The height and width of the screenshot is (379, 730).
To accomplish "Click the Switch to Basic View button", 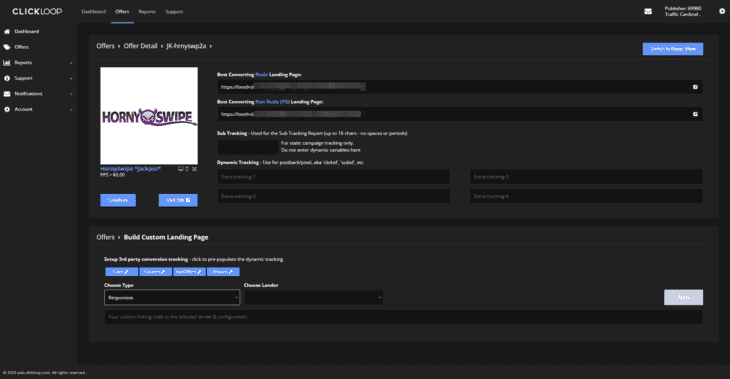I will tap(673, 49).
